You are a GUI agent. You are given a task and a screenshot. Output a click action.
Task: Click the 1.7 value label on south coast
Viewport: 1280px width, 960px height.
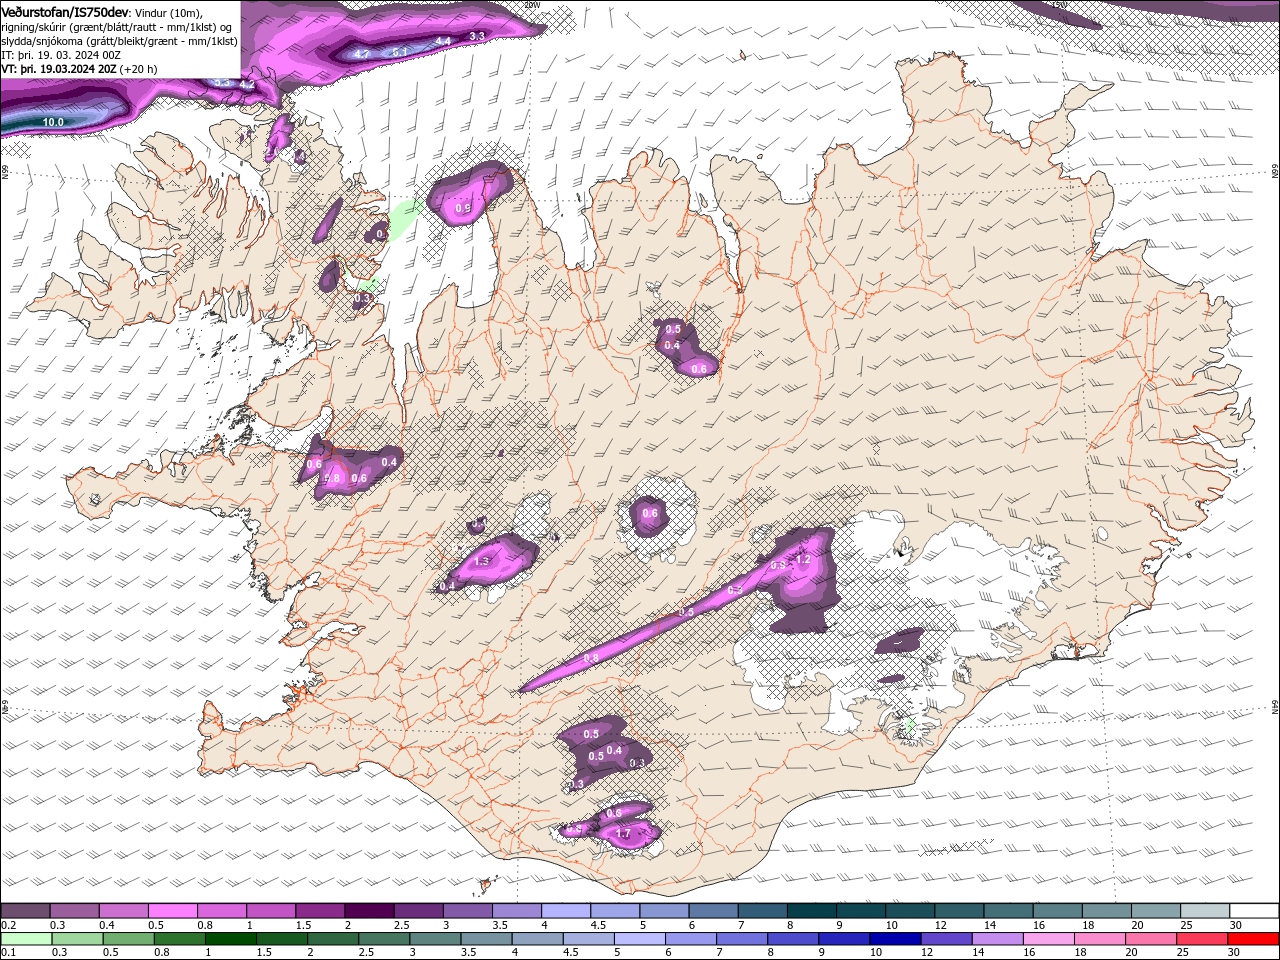[623, 833]
